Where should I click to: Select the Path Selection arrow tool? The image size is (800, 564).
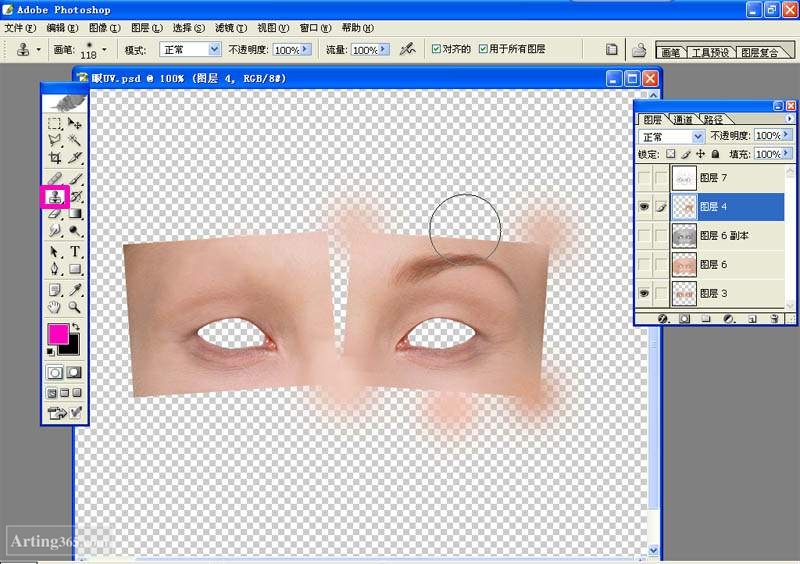(55, 252)
